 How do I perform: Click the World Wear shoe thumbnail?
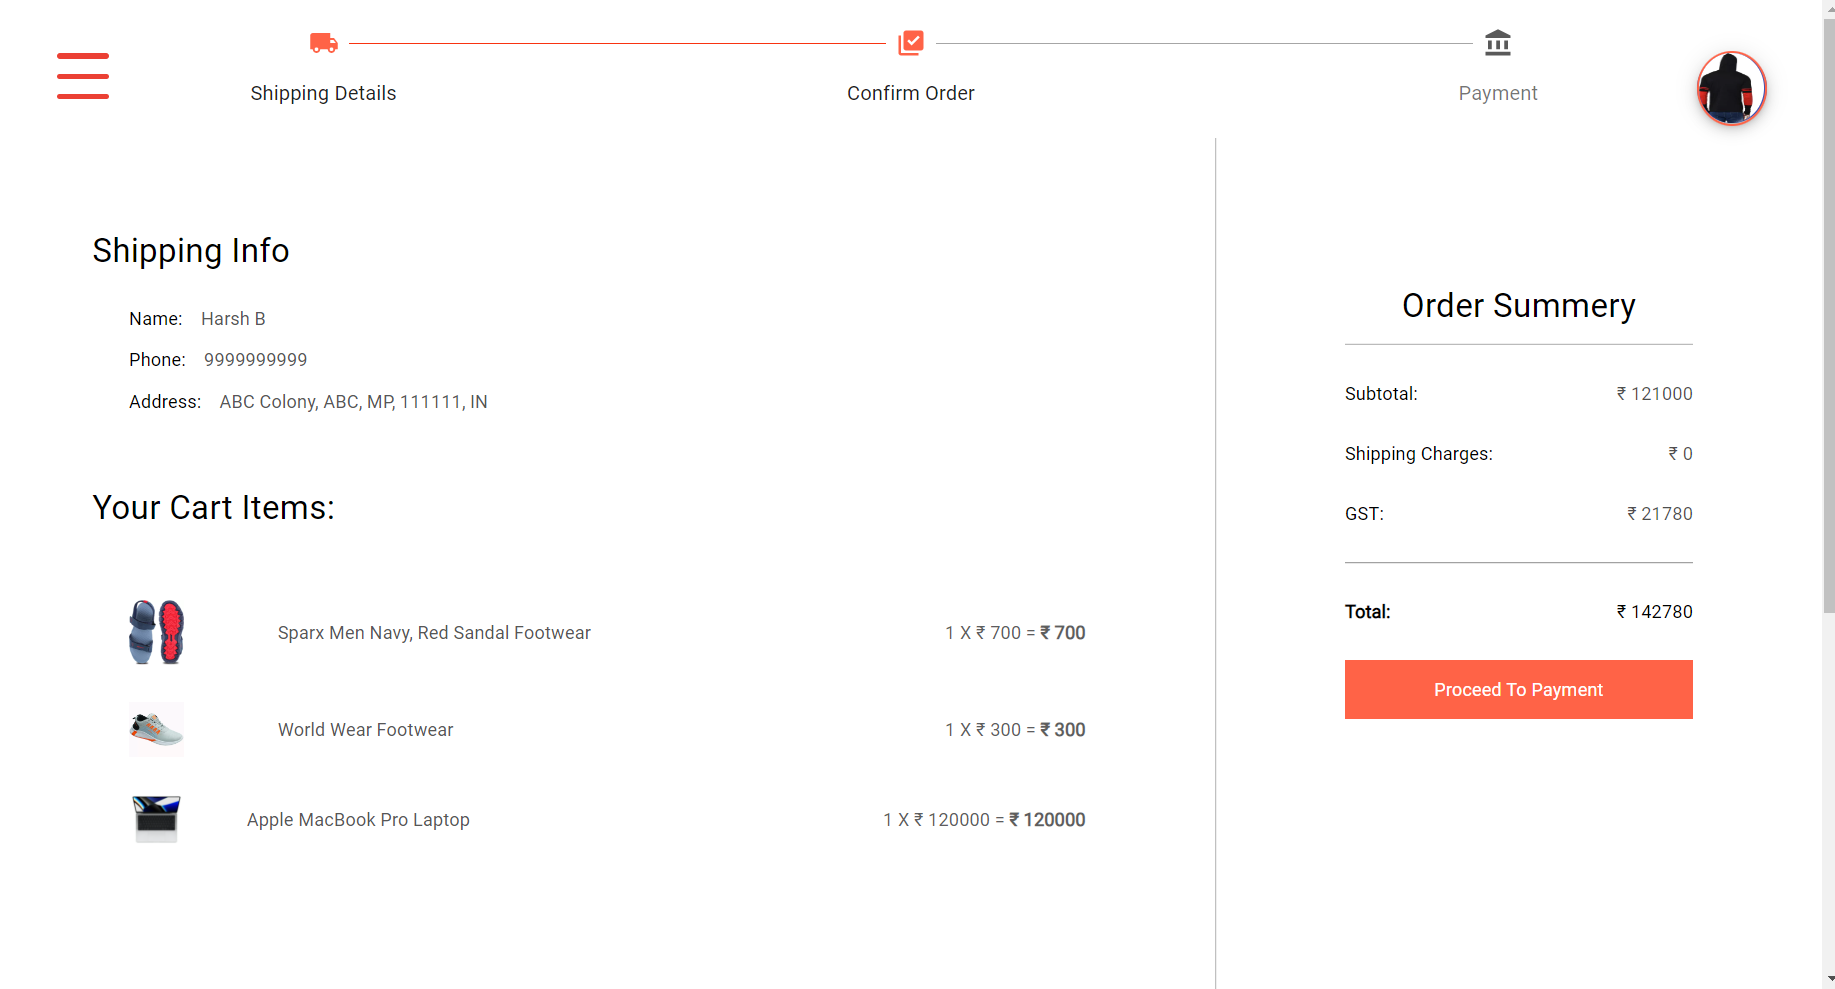click(156, 730)
